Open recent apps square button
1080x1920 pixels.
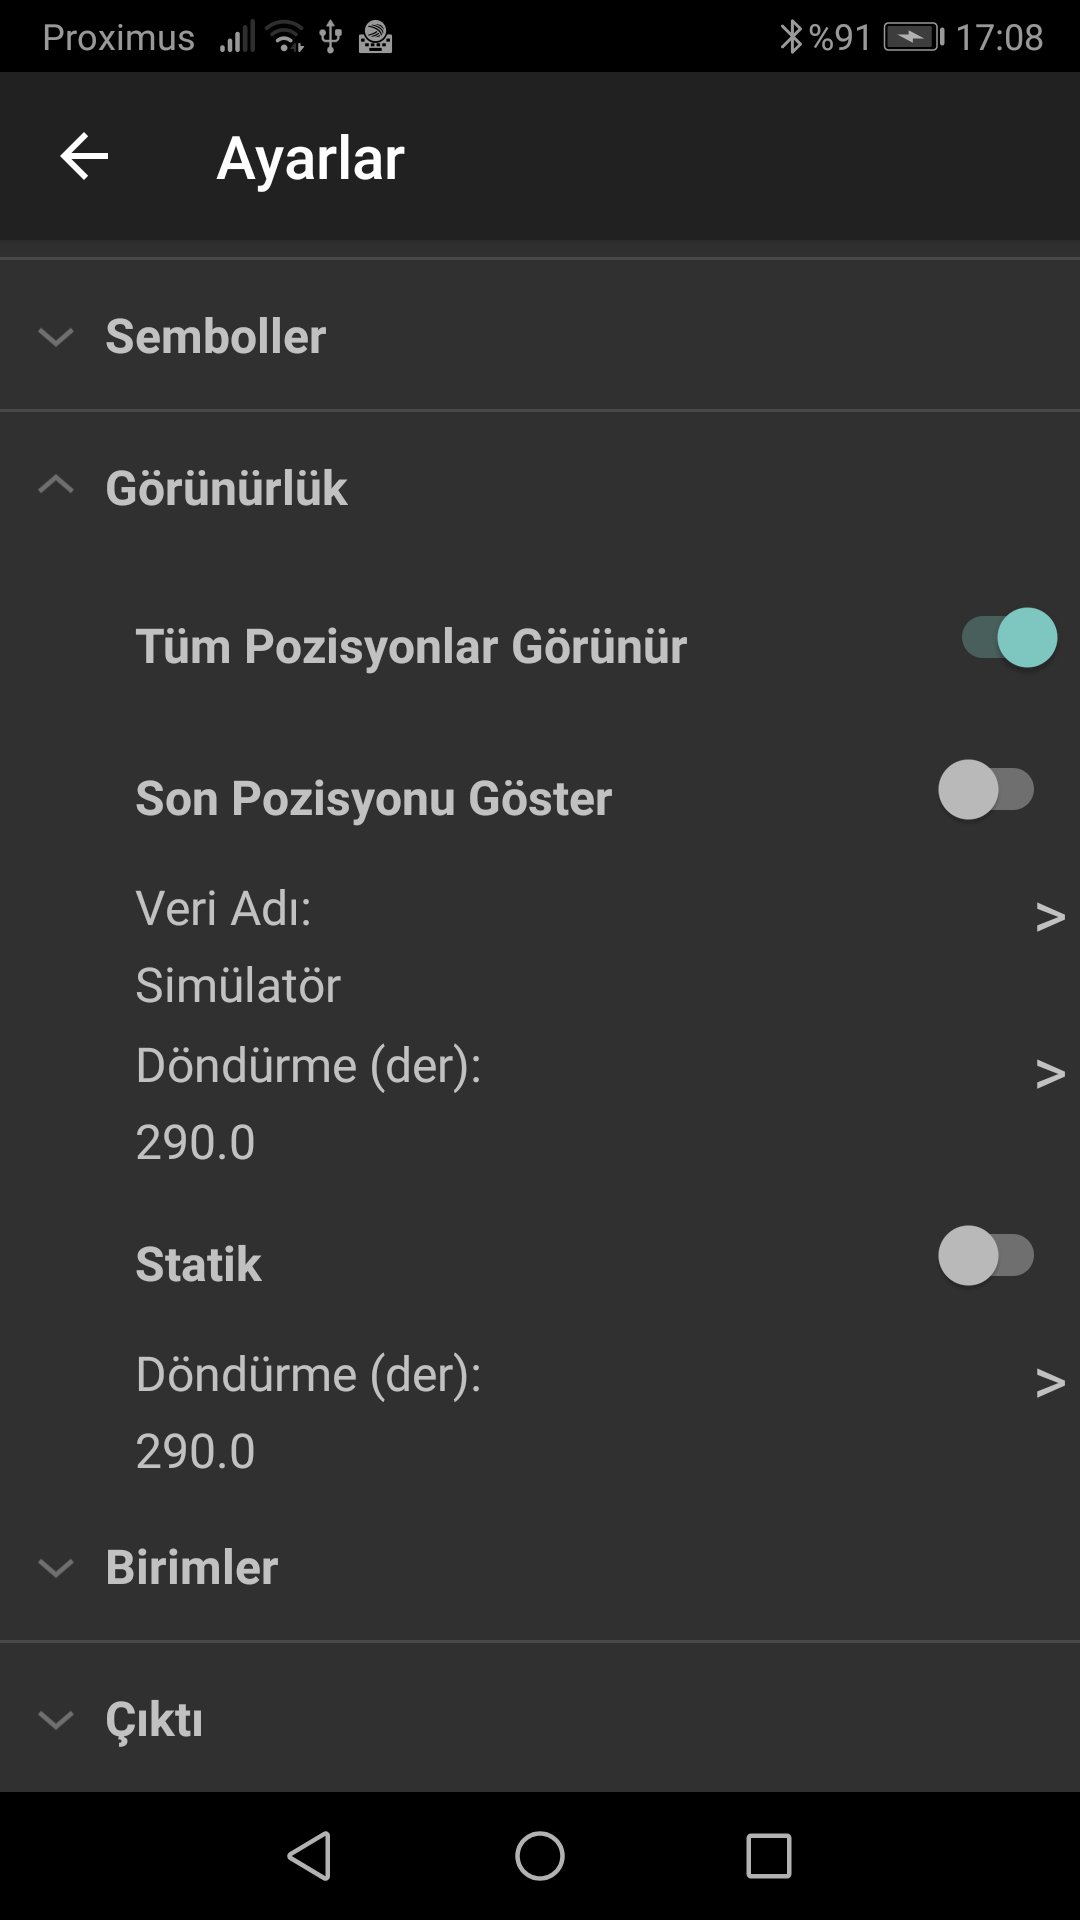(768, 1856)
